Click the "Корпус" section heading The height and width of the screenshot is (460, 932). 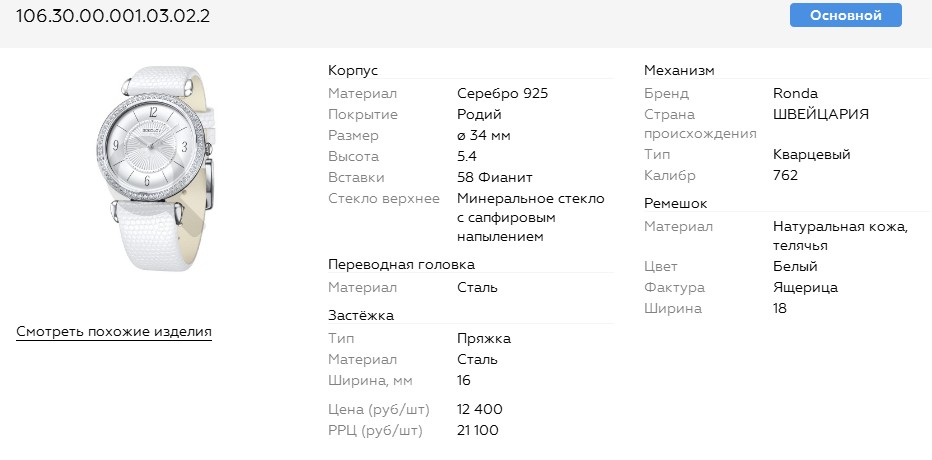coord(353,70)
